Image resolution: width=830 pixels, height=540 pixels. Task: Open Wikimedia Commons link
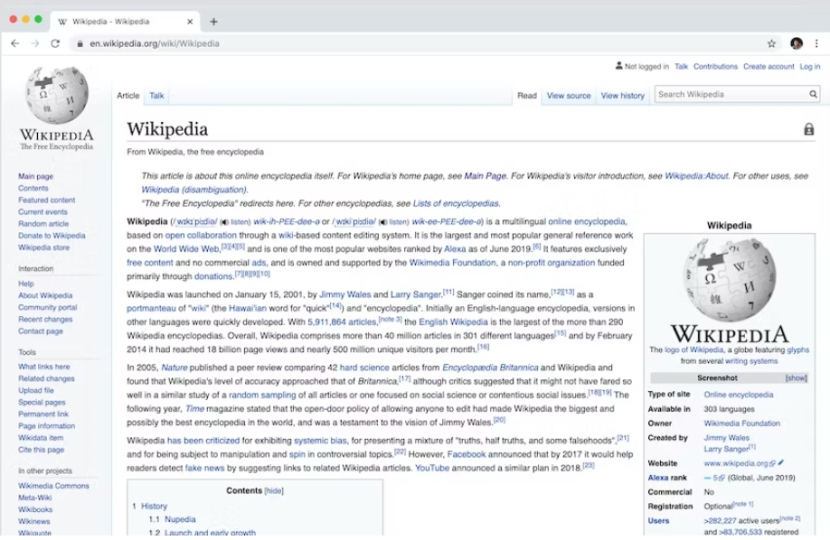pos(53,485)
